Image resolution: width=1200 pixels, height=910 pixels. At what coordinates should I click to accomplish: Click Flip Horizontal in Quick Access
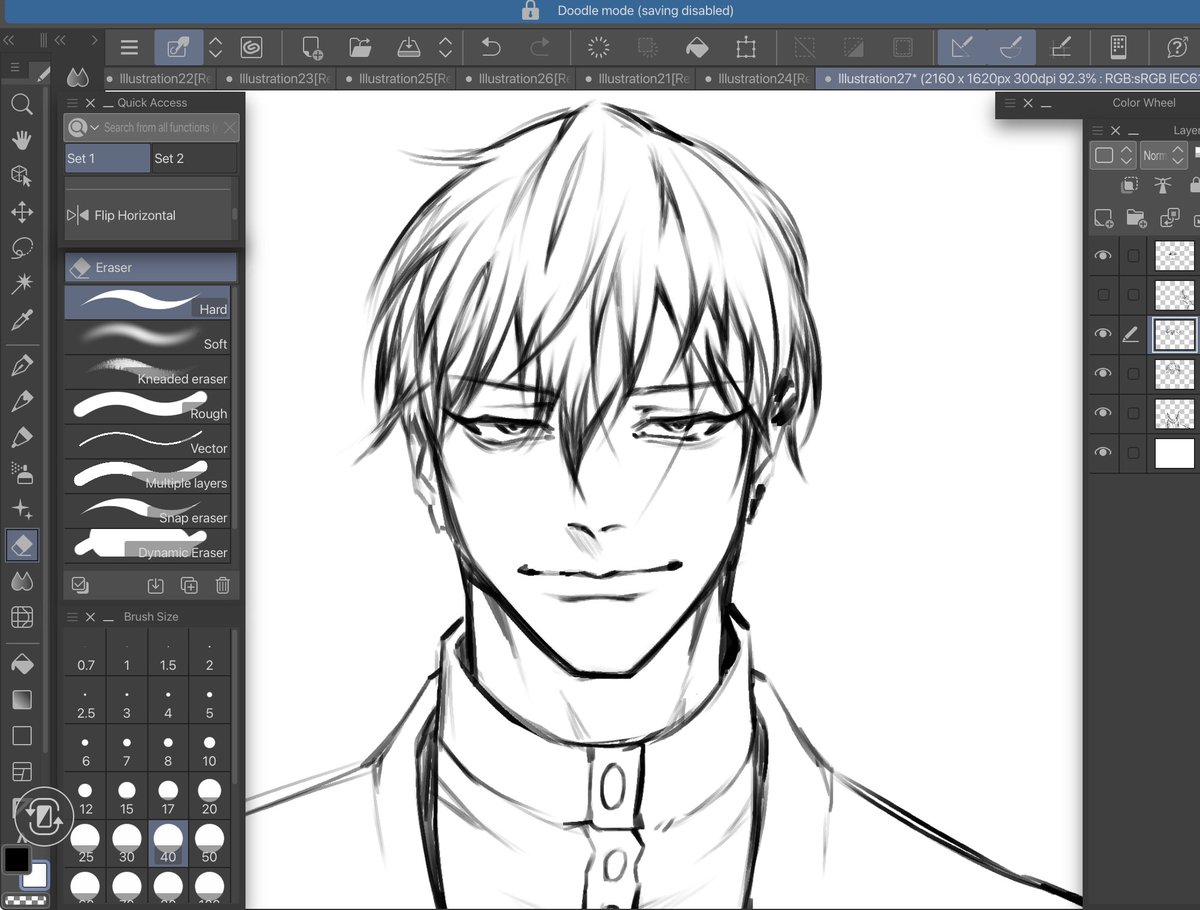point(148,215)
